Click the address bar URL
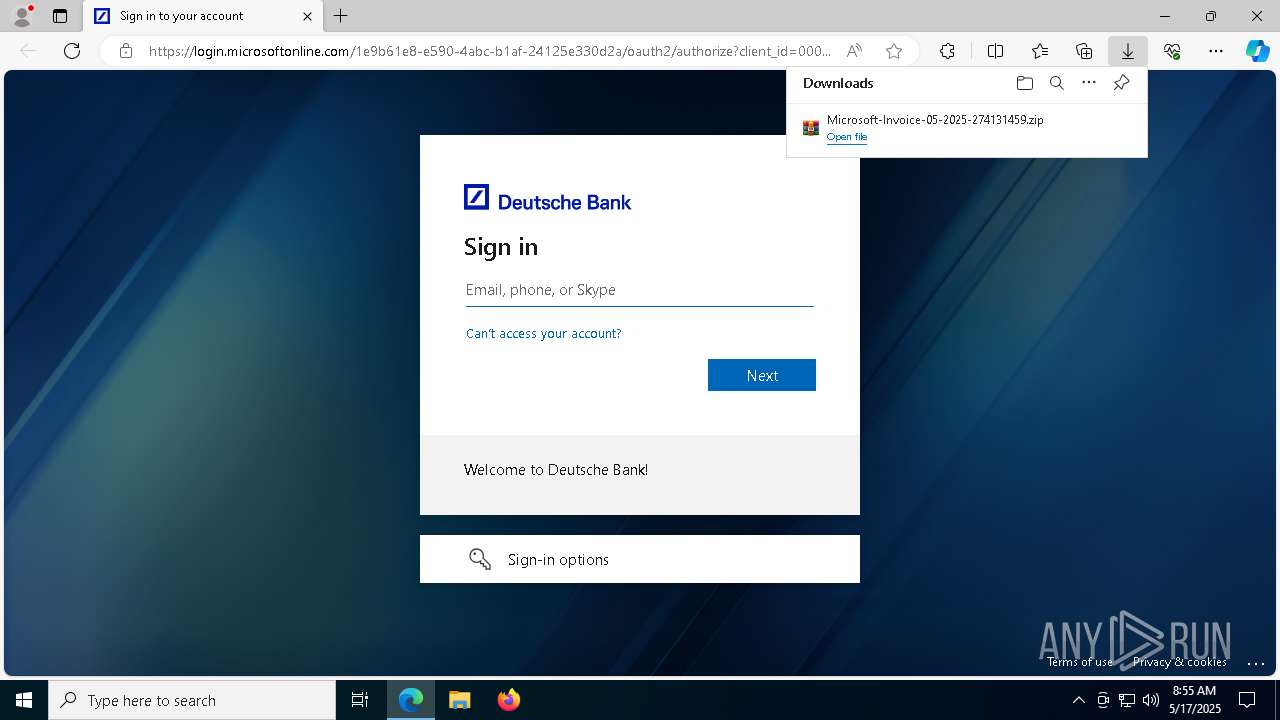The width and height of the screenshot is (1280, 720). [x=489, y=51]
